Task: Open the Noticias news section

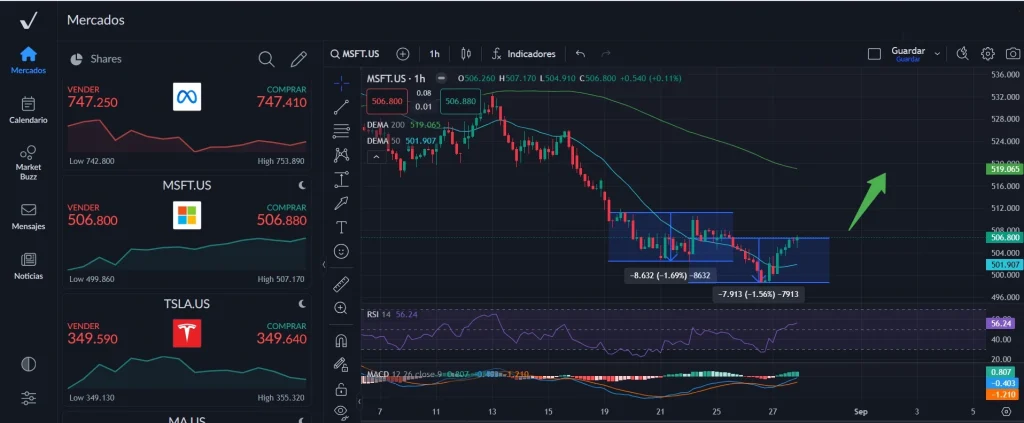Action: tap(28, 266)
